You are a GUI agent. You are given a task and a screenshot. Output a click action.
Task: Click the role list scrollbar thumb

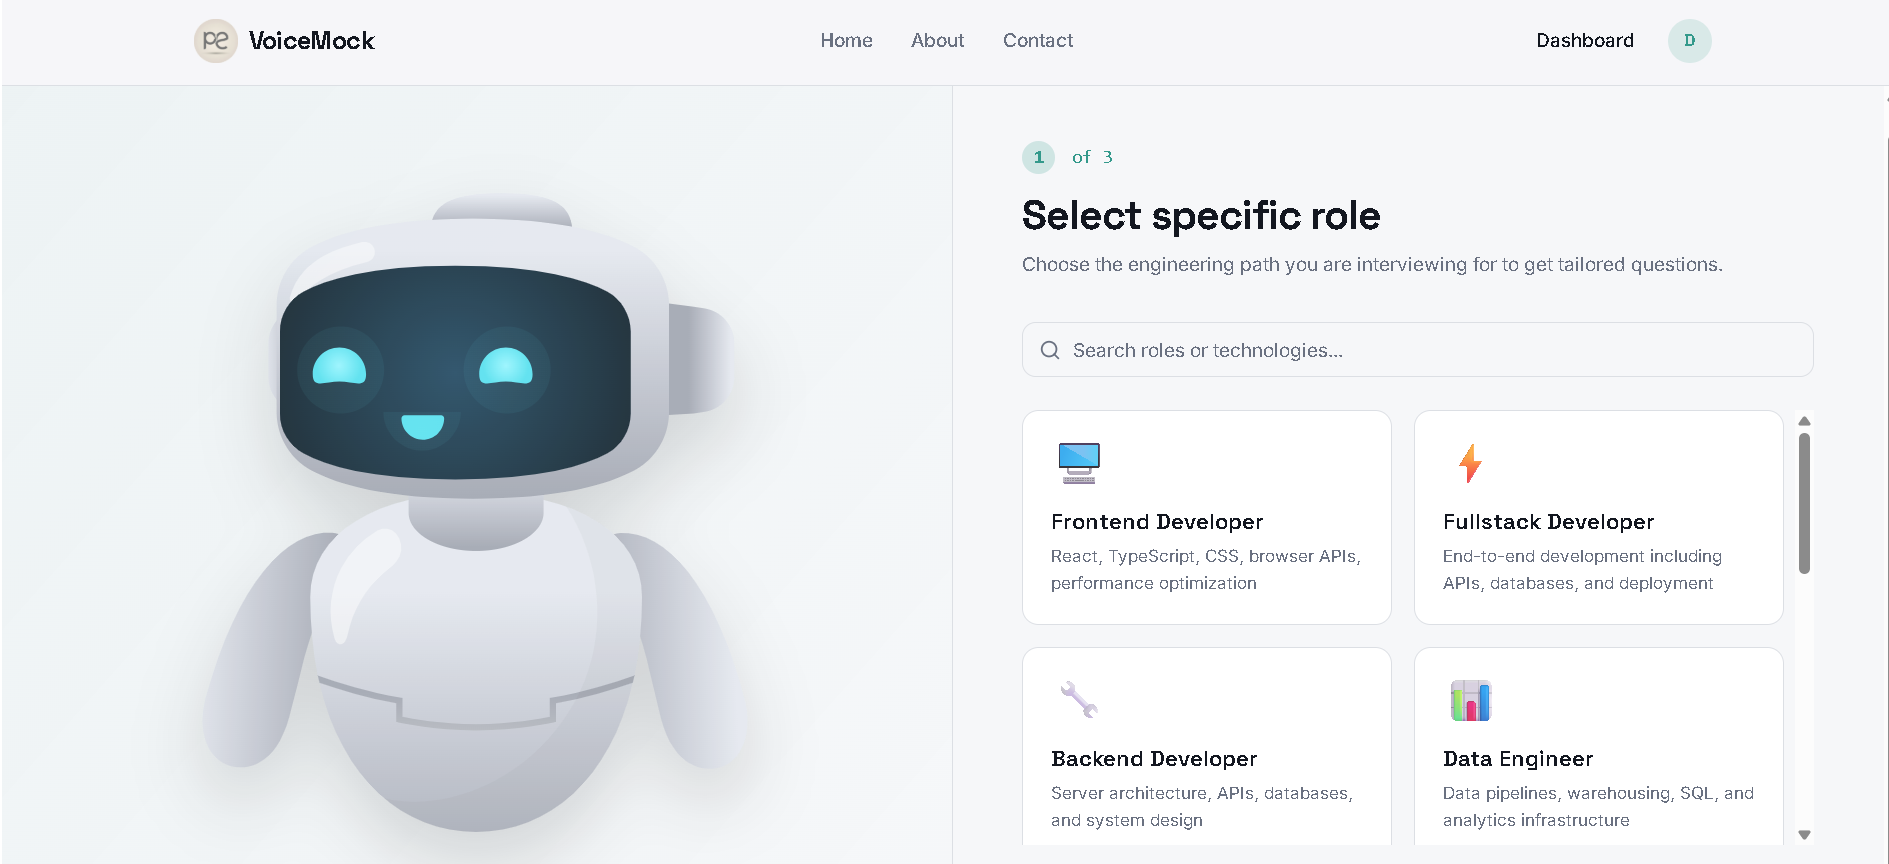(1804, 503)
